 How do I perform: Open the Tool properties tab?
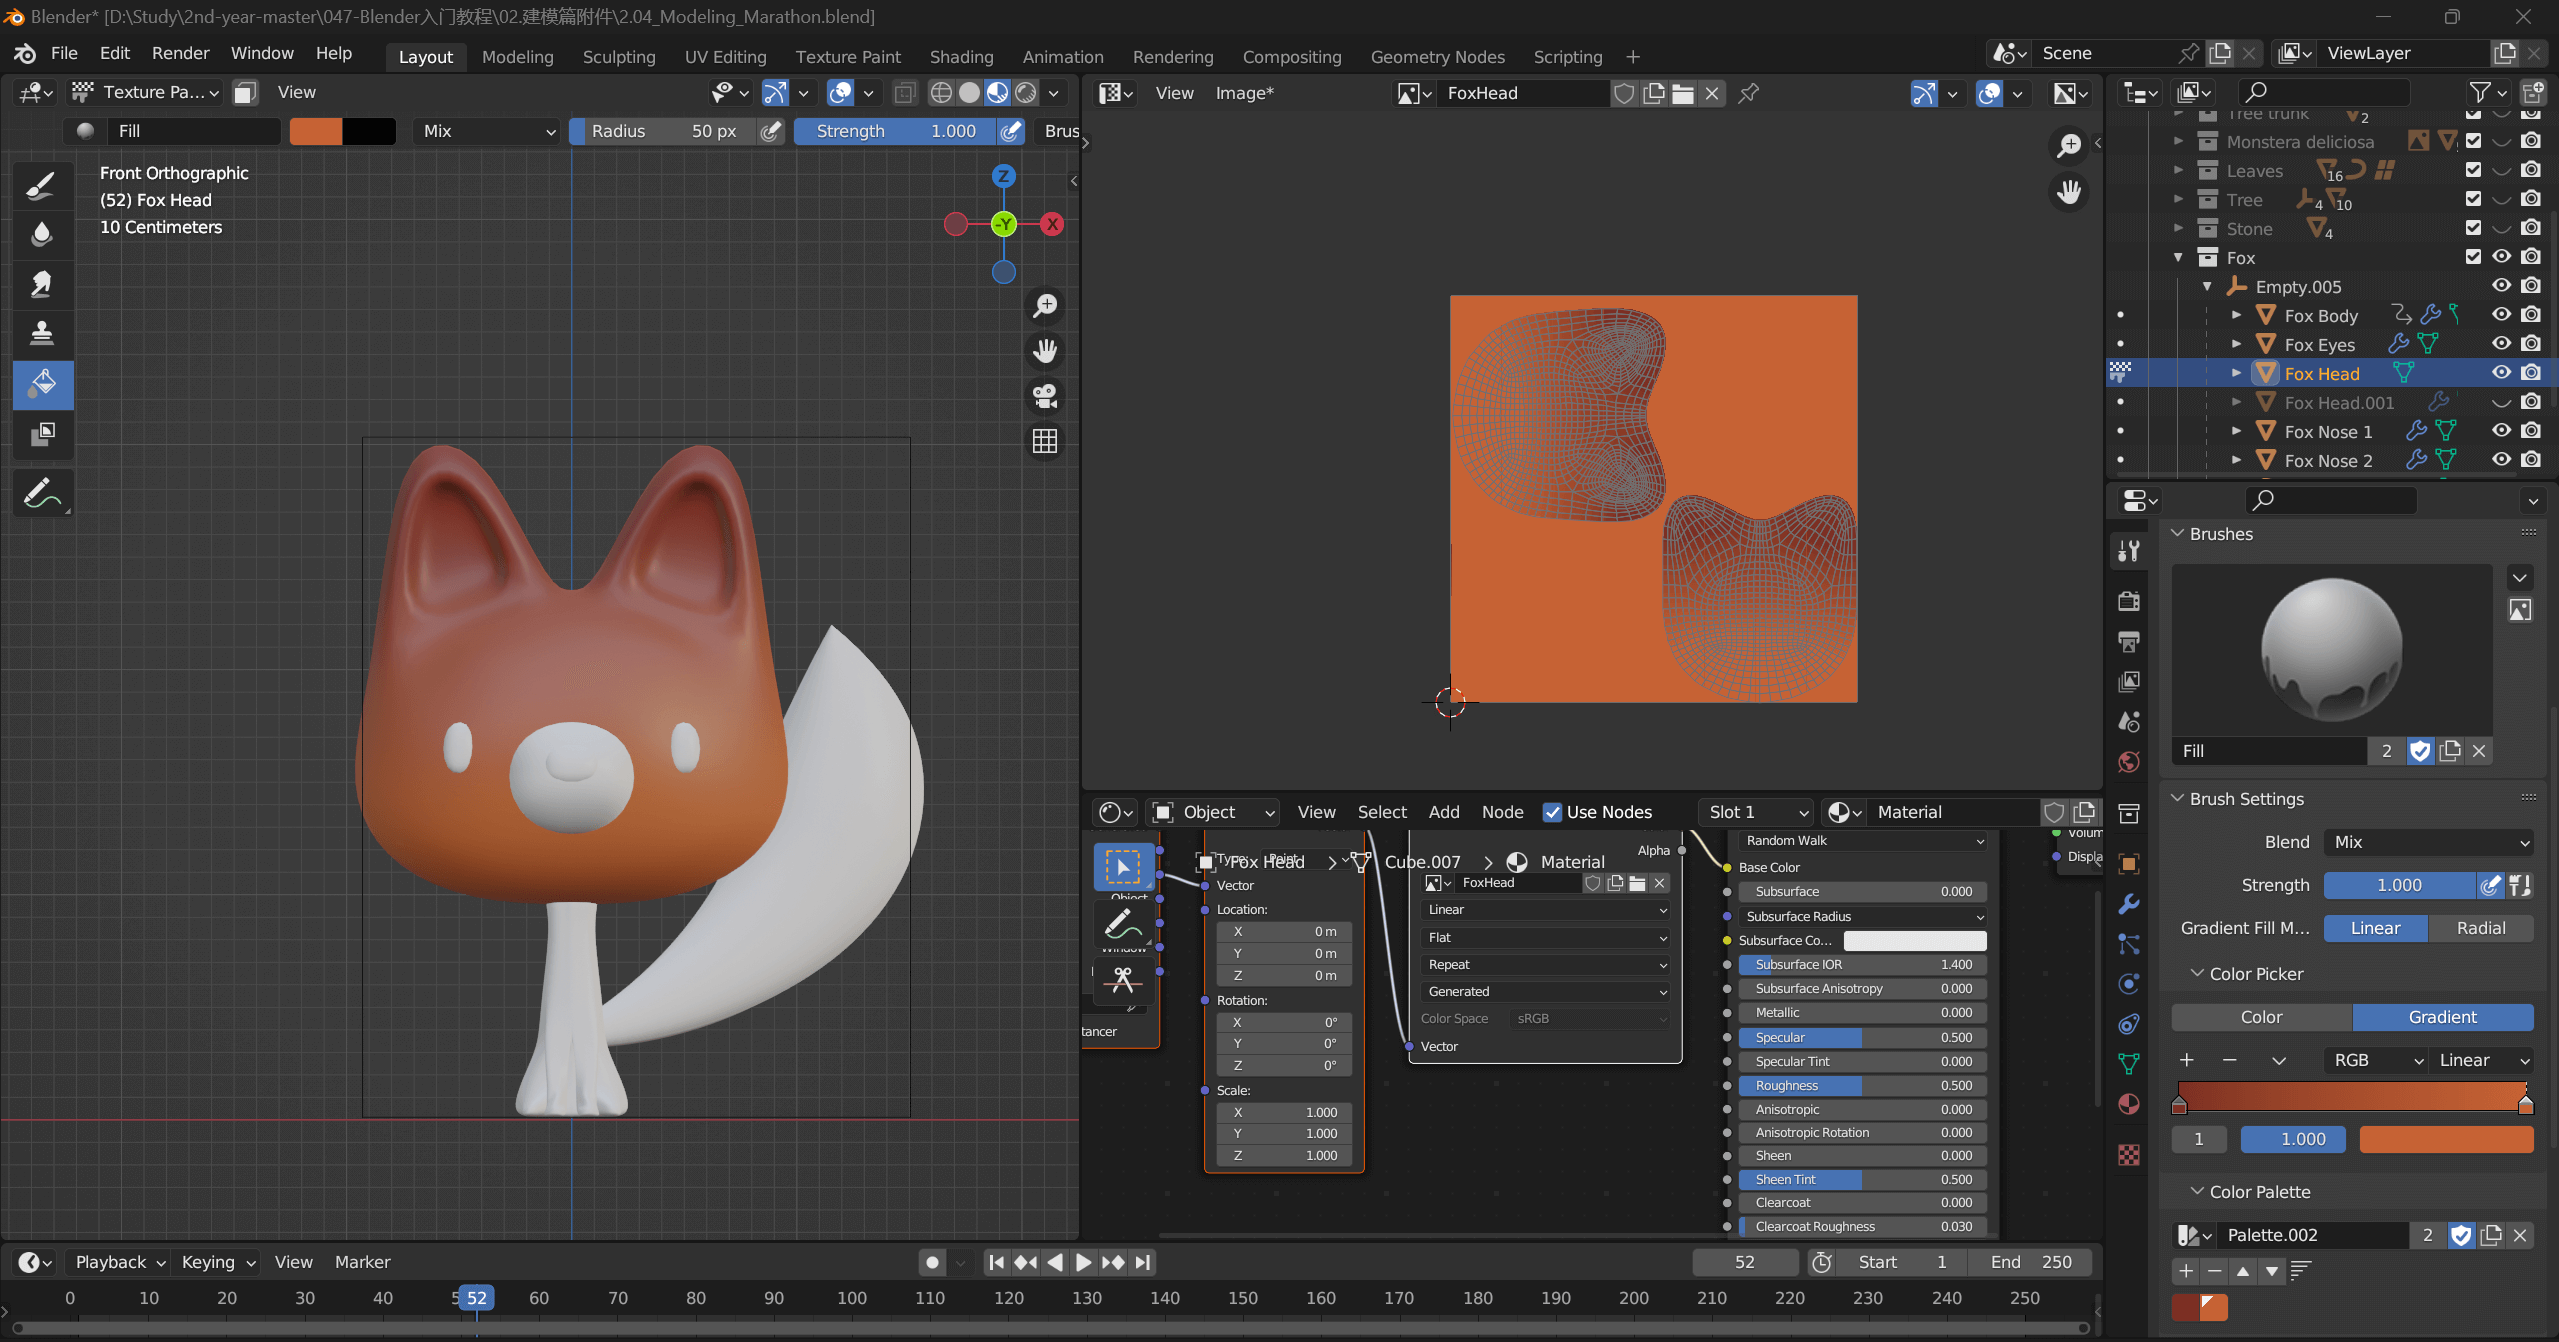2129,551
